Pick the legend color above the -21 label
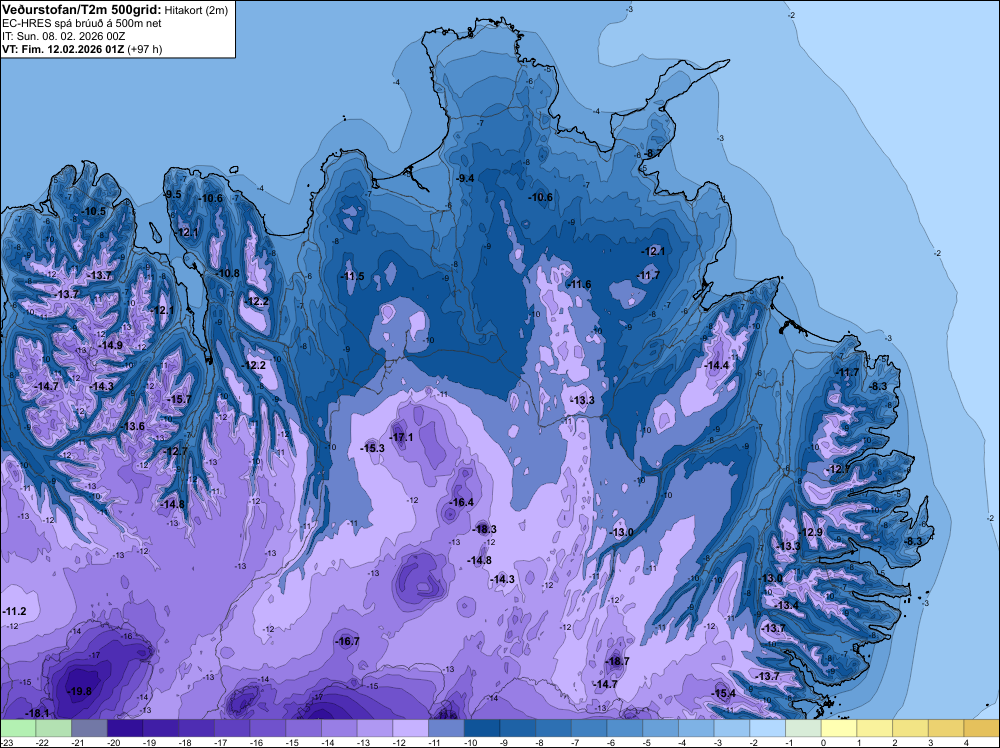The image size is (1000, 748). tap(89, 728)
